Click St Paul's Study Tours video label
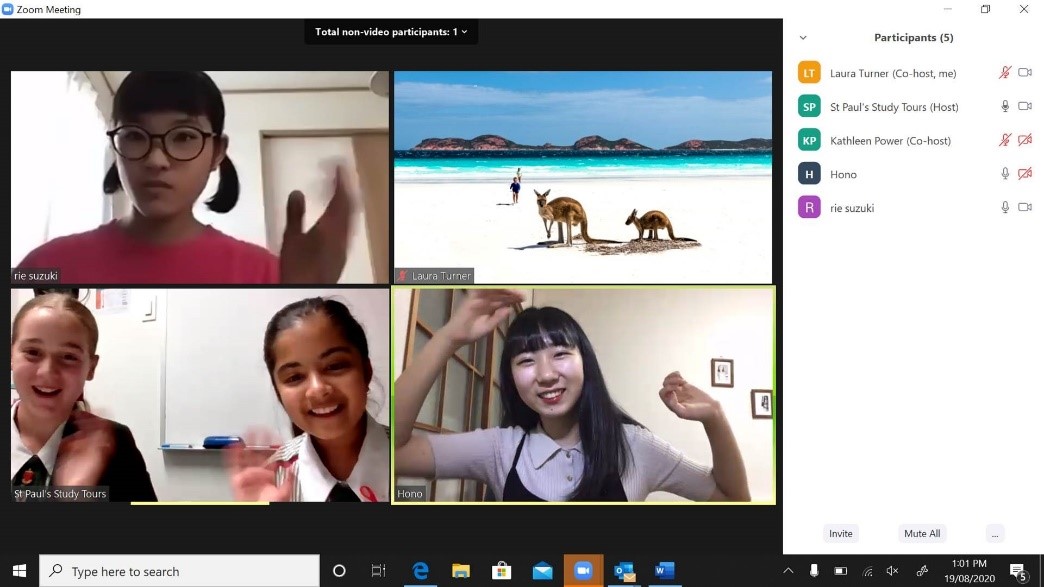This screenshot has width=1044, height=587. [x=60, y=494]
